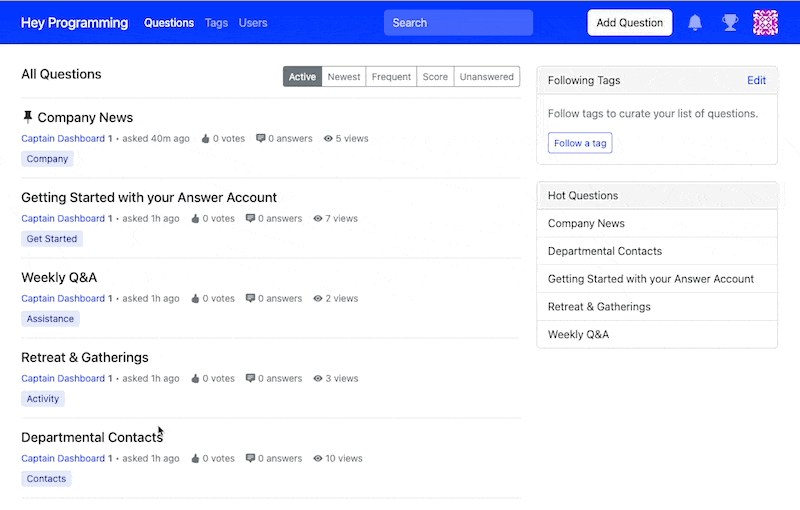Click the views eye icon on Departmental Contacts

click(x=318, y=459)
